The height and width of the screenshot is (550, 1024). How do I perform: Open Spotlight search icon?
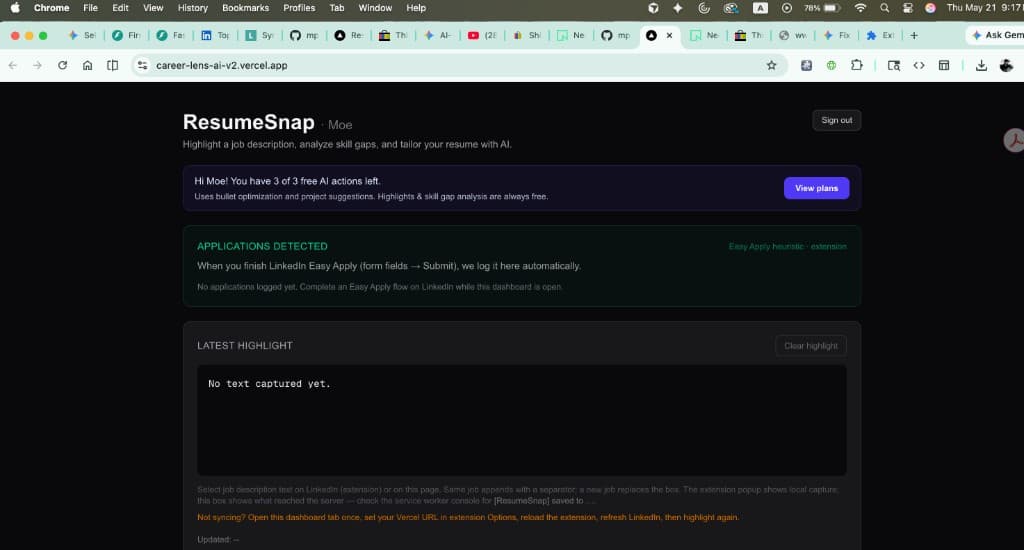pos(884,8)
